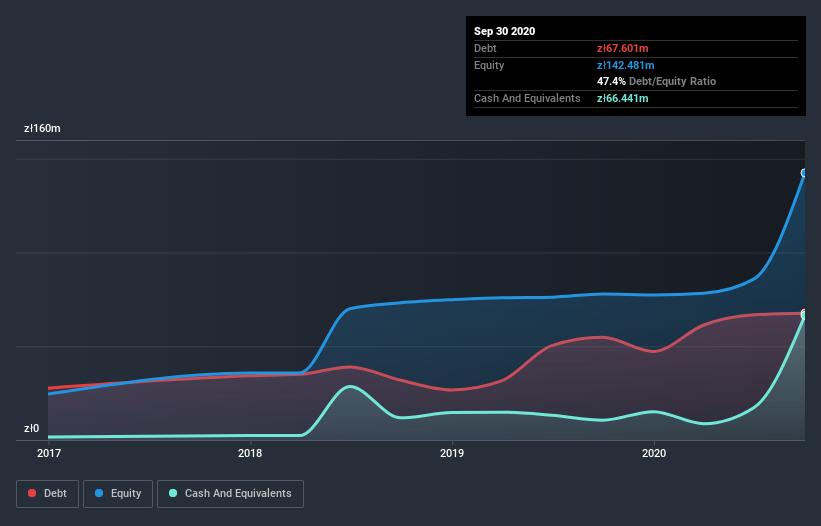Click the zł142.481m equity value
Viewport: 821px width, 526px height.
[x=626, y=65]
